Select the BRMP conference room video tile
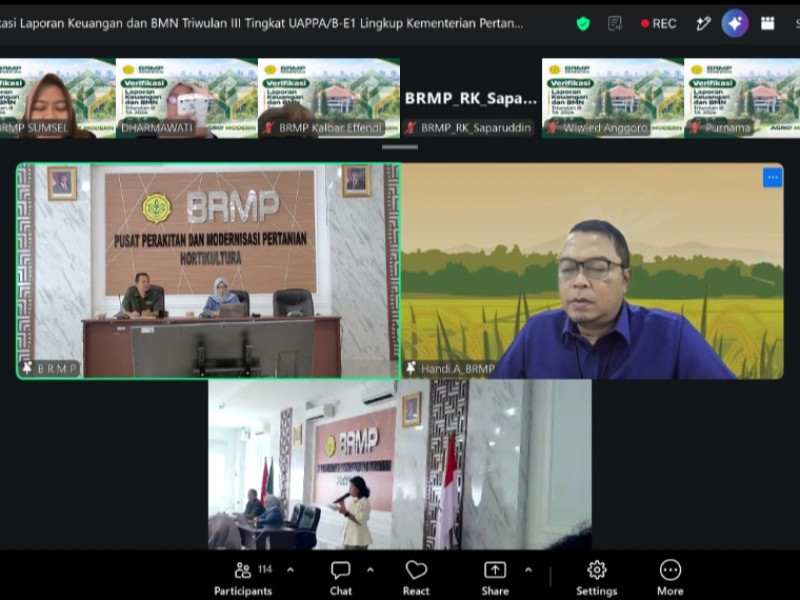This screenshot has height=600, width=800. [208, 271]
